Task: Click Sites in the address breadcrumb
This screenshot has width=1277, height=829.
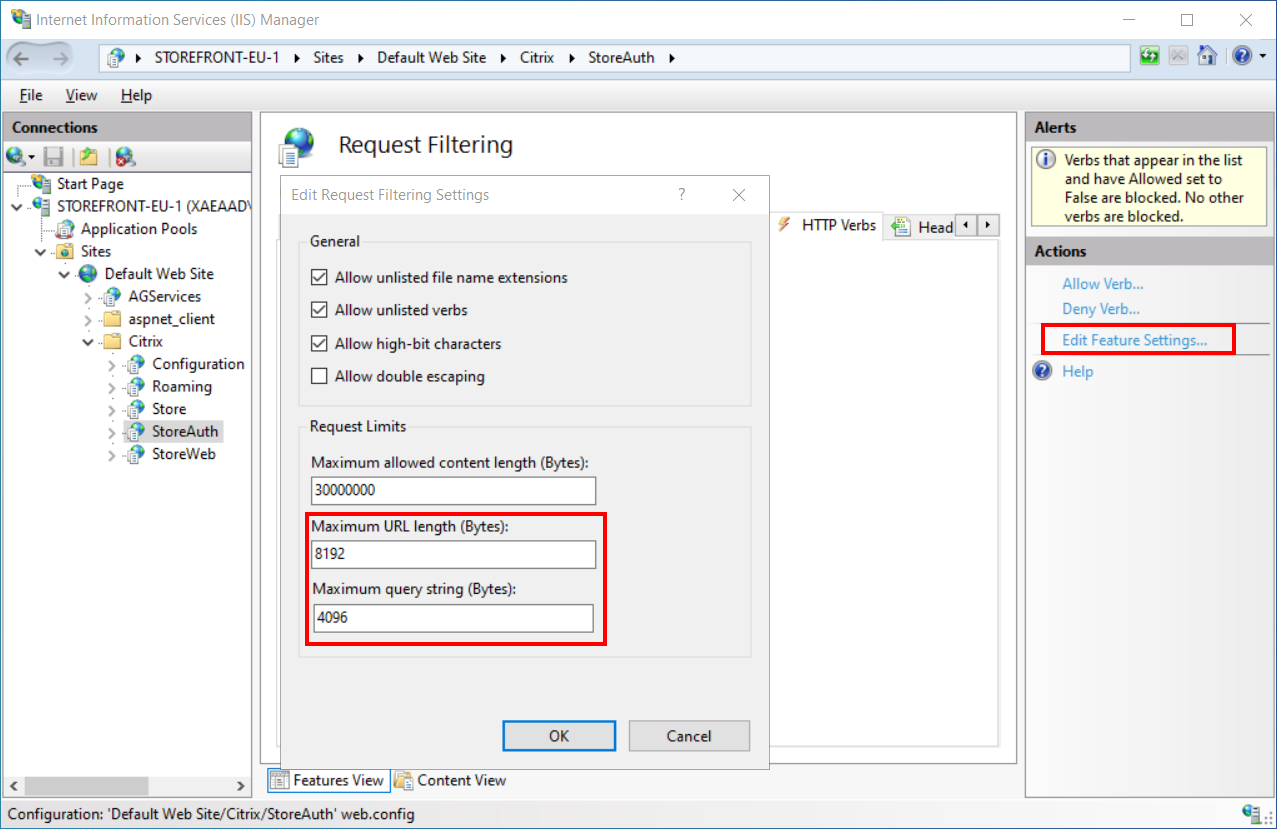Action: (x=328, y=57)
